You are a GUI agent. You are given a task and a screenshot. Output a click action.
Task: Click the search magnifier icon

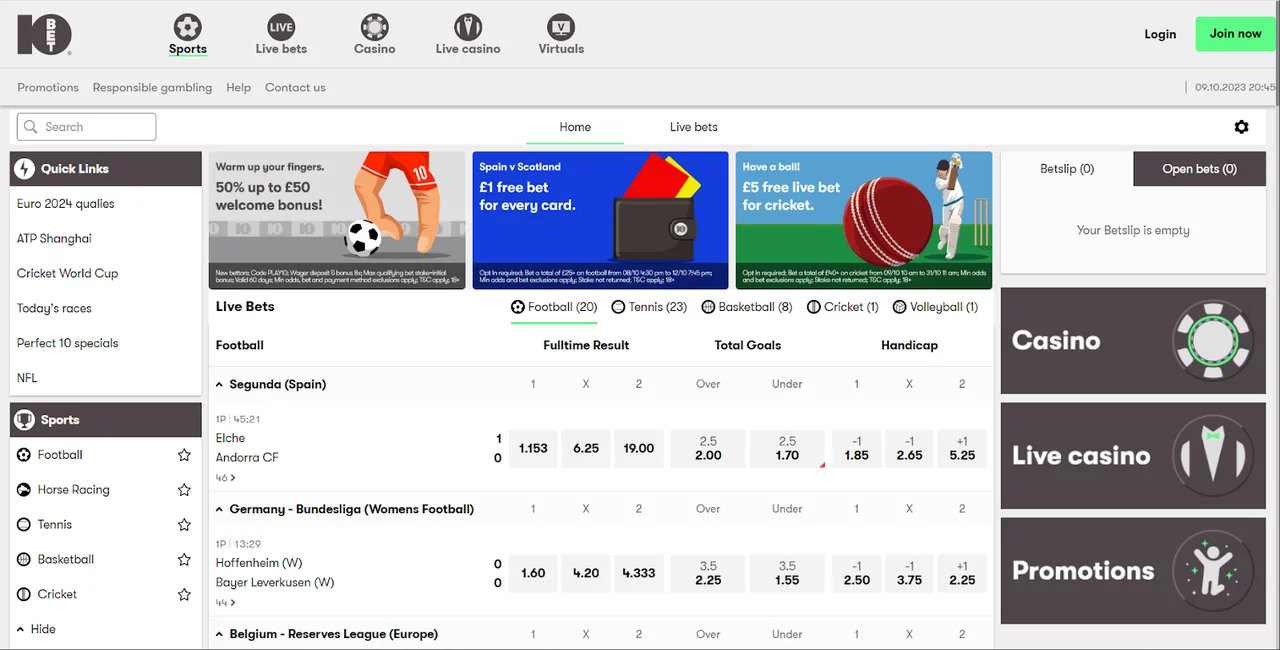(32, 127)
